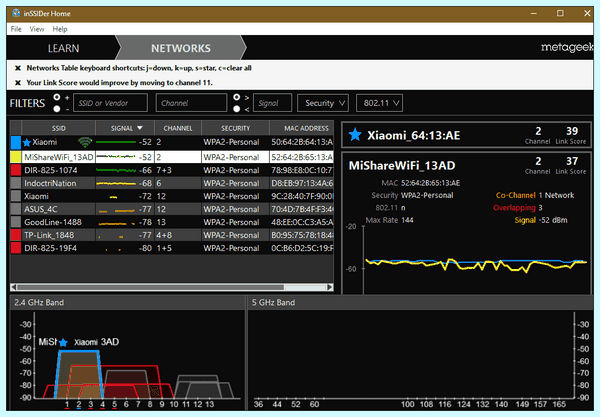The image size is (600, 417).
Task: Select the greater-than signal filter radio
Action: point(236,97)
